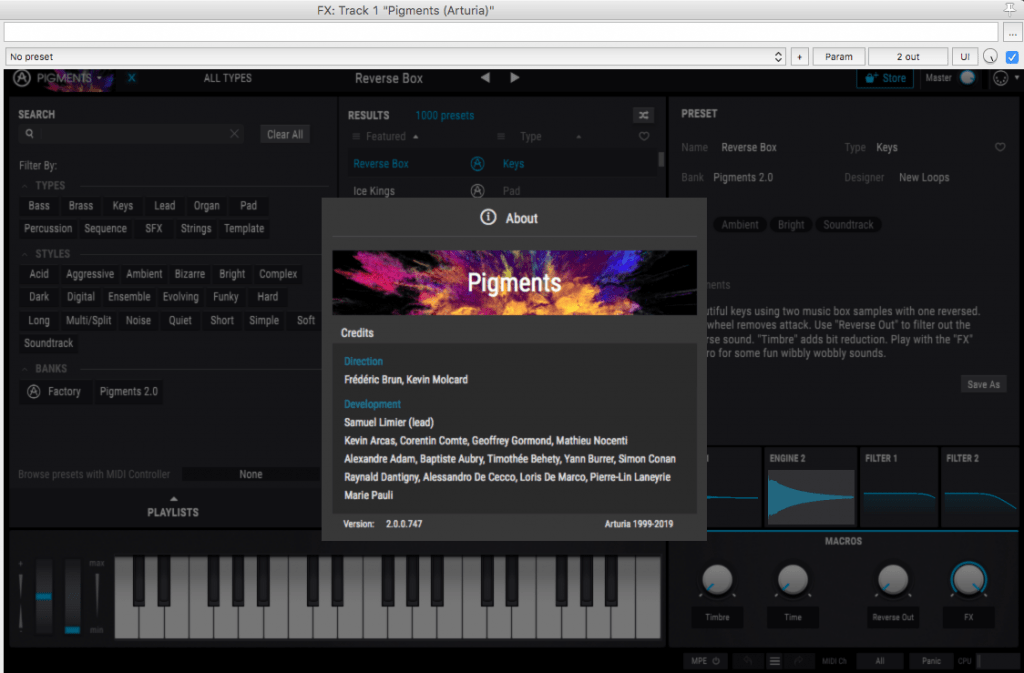Toggle the Pigments 2.0 bank filter
Image resolution: width=1024 pixels, height=673 pixels.
(129, 392)
